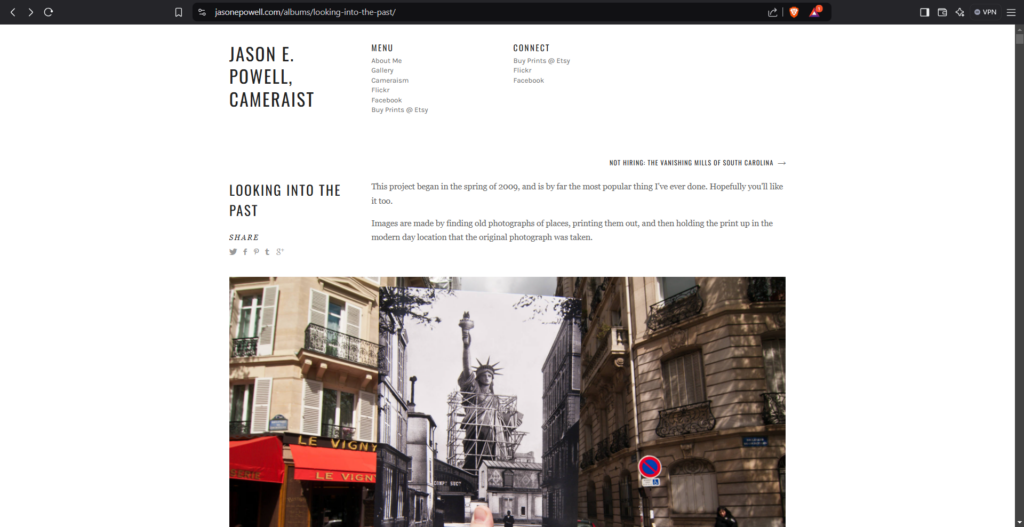The image size is (1024, 527).
Task: Bookmark this page using the bookmark icon
Action: pyautogui.click(x=178, y=12)
